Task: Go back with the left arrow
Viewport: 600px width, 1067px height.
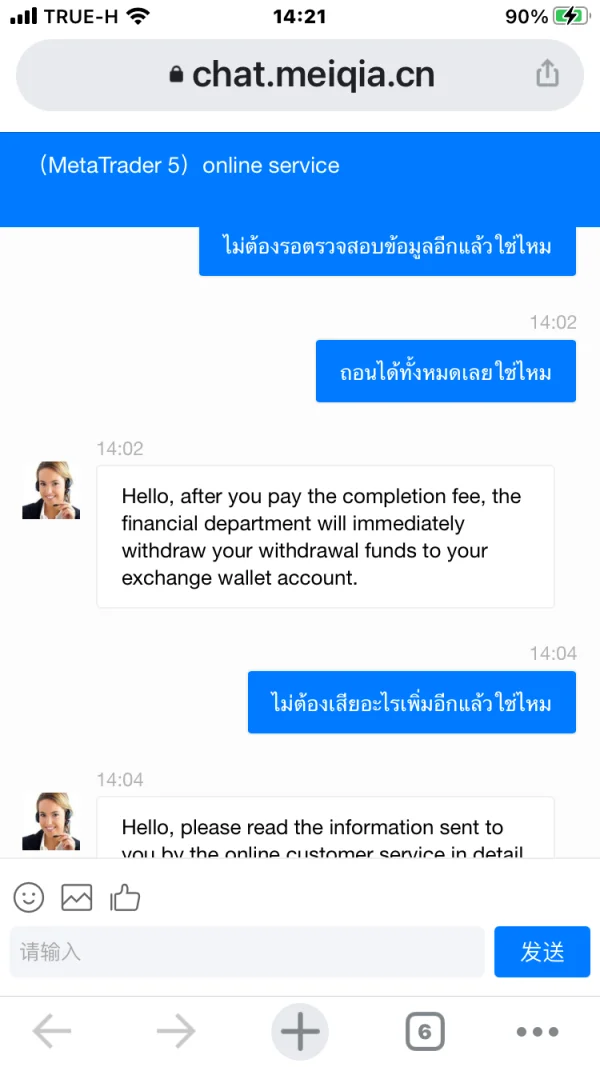Action: [52, 1032]
